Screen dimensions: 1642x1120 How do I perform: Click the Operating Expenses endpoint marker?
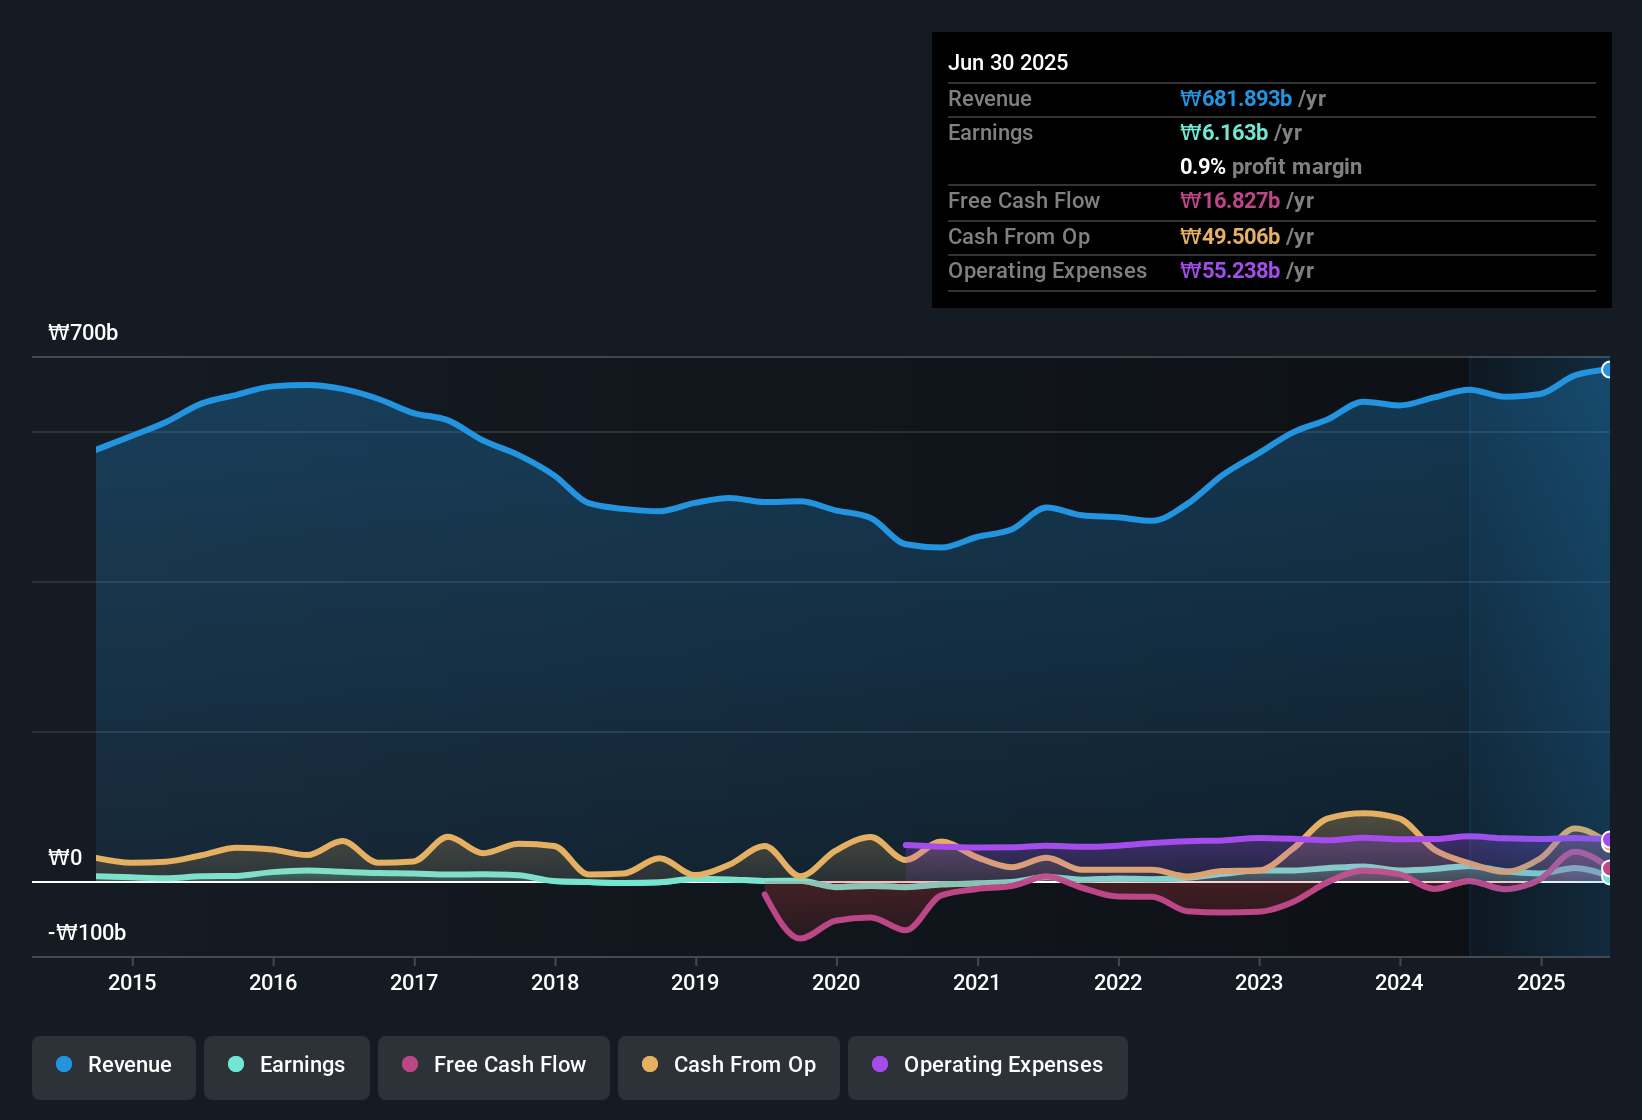tap(1608, 841)
